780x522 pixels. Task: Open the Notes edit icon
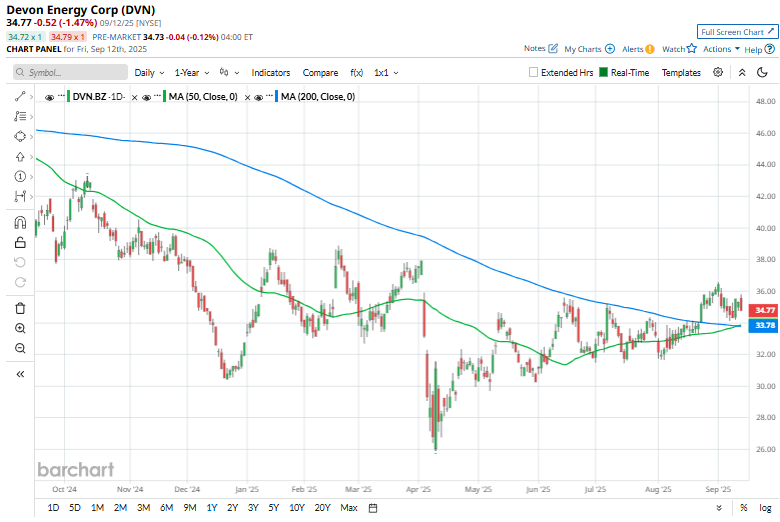553,48
